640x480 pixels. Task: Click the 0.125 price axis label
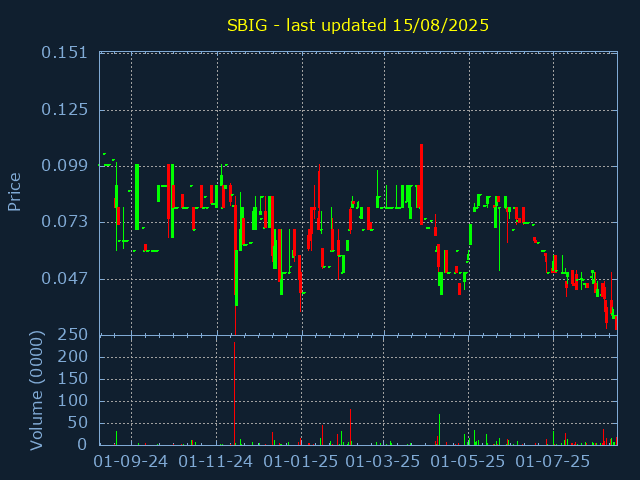(x=64, y=109)
